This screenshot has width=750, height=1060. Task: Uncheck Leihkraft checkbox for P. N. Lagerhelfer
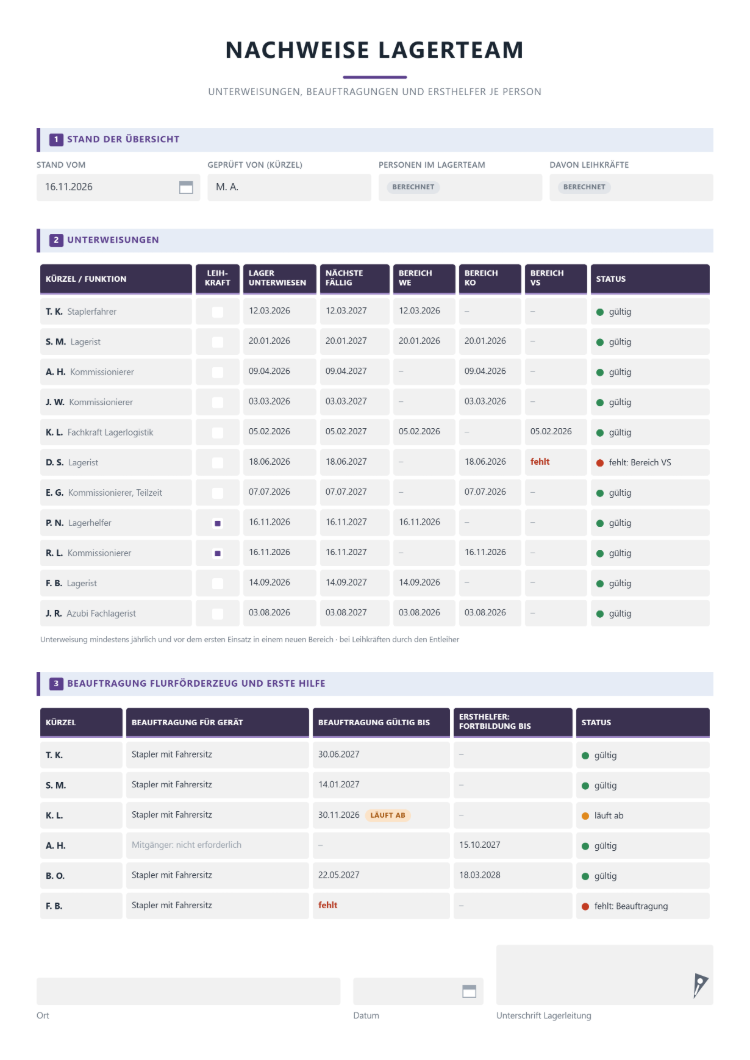pos(217,523)
